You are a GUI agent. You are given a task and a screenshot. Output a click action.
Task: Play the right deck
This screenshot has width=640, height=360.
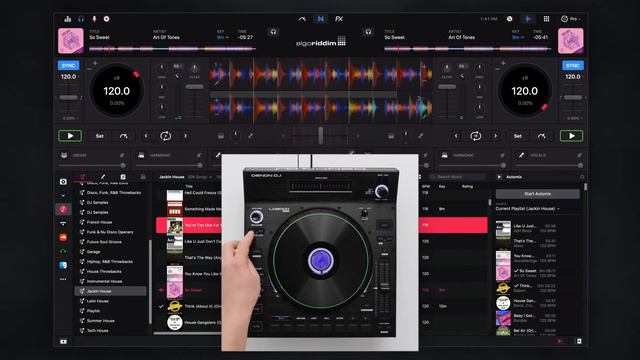(x=571, y=136)
